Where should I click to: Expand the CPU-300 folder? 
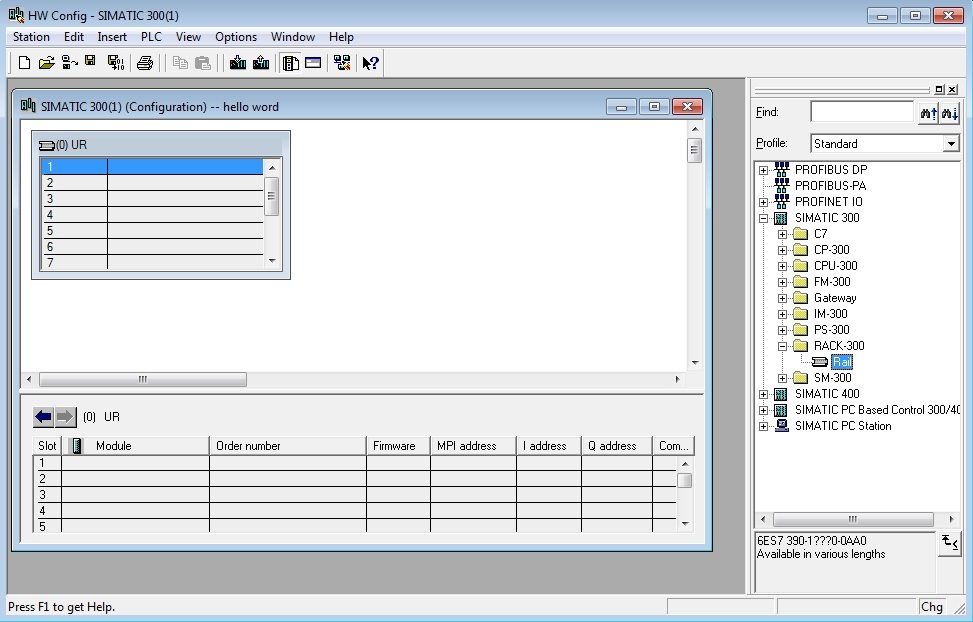[x=782, y=266]
